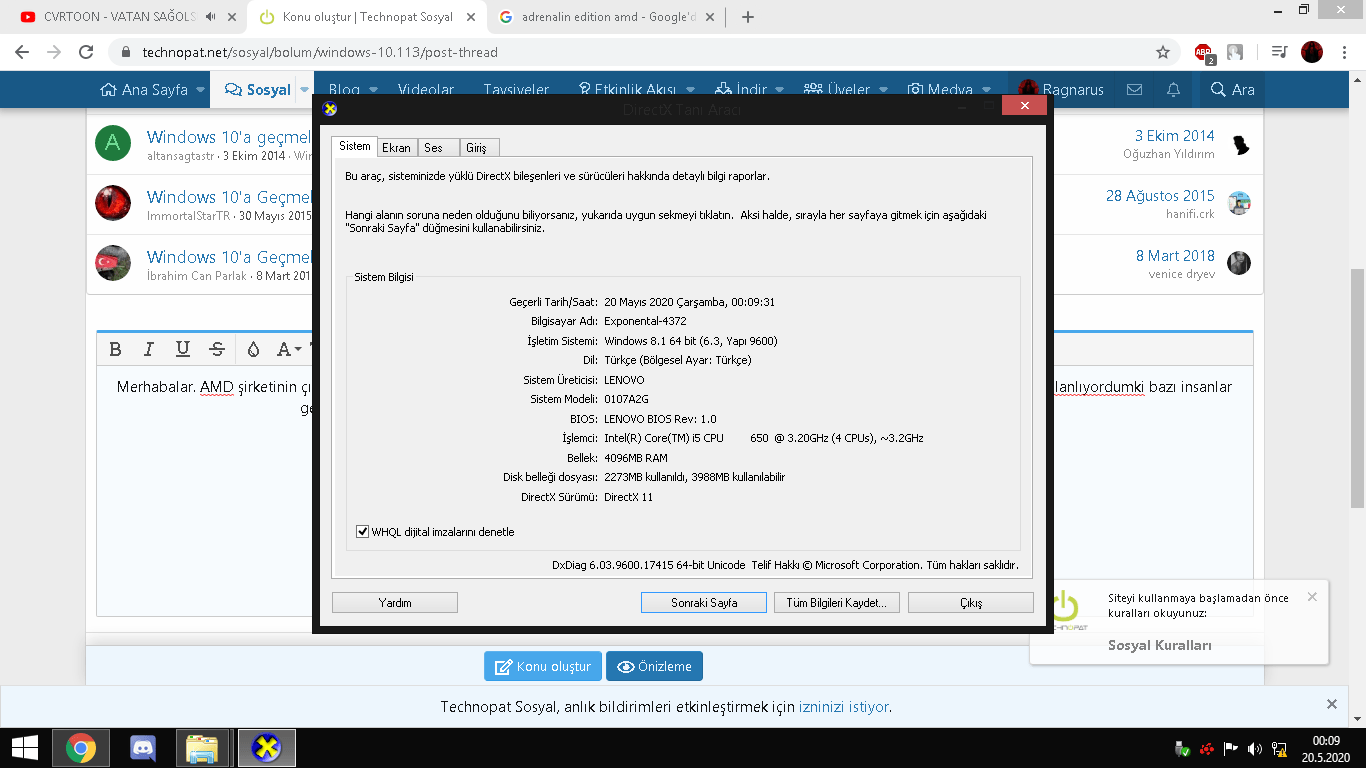The width and height of the screenshot is (1366, 768).
Task: Open the DirectX diagnostic tool taskbar icon
Action: tap(266, 748)
